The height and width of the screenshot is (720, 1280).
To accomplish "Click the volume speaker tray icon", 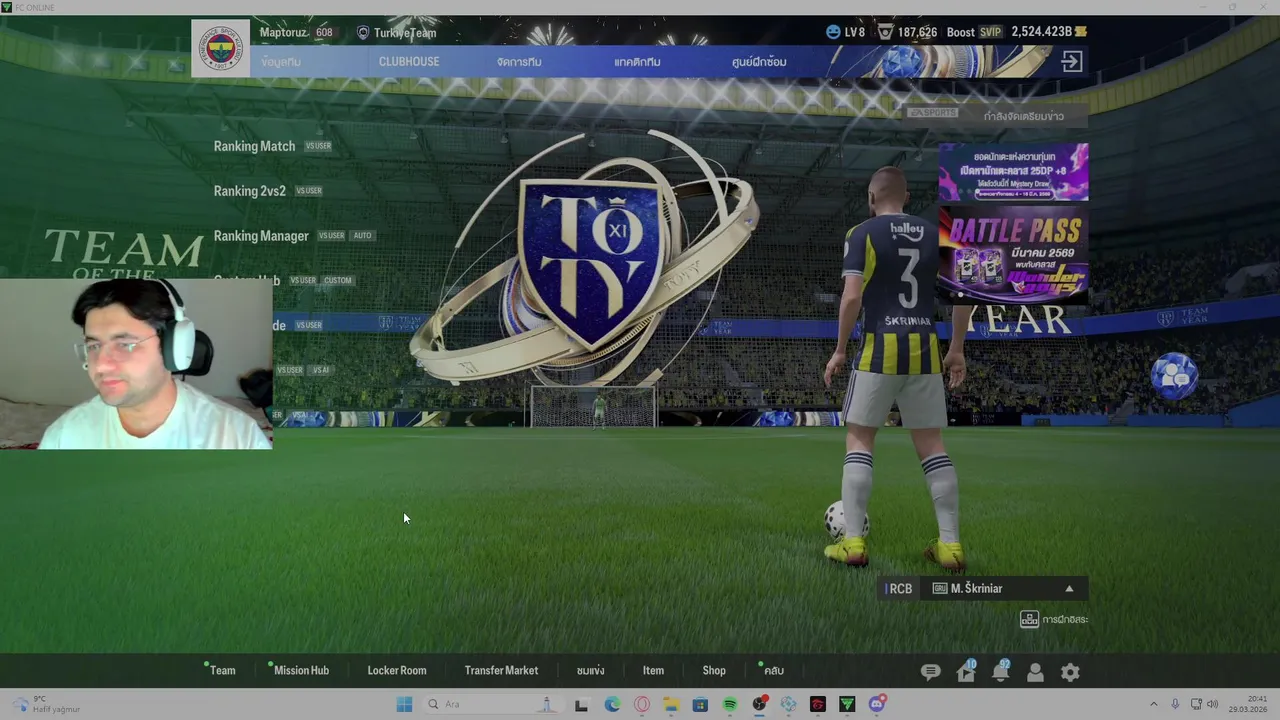I will [x=1212, y=704].
